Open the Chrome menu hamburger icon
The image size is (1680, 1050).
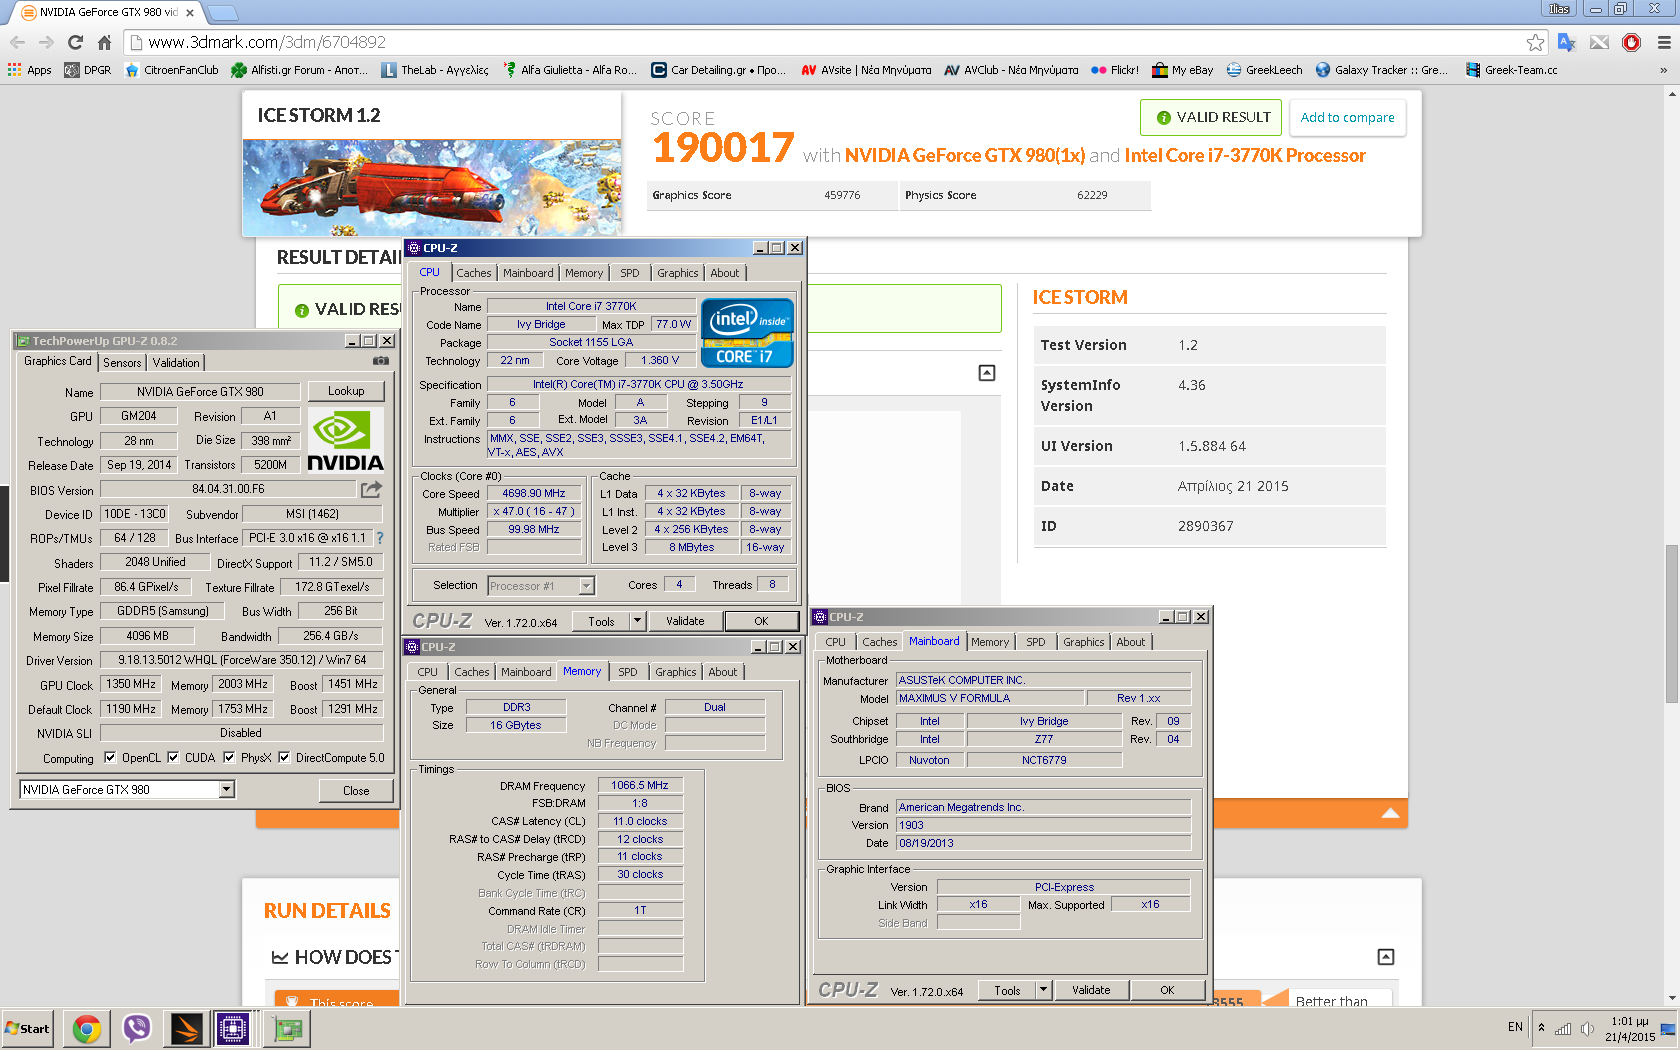tap(1664, 42)
